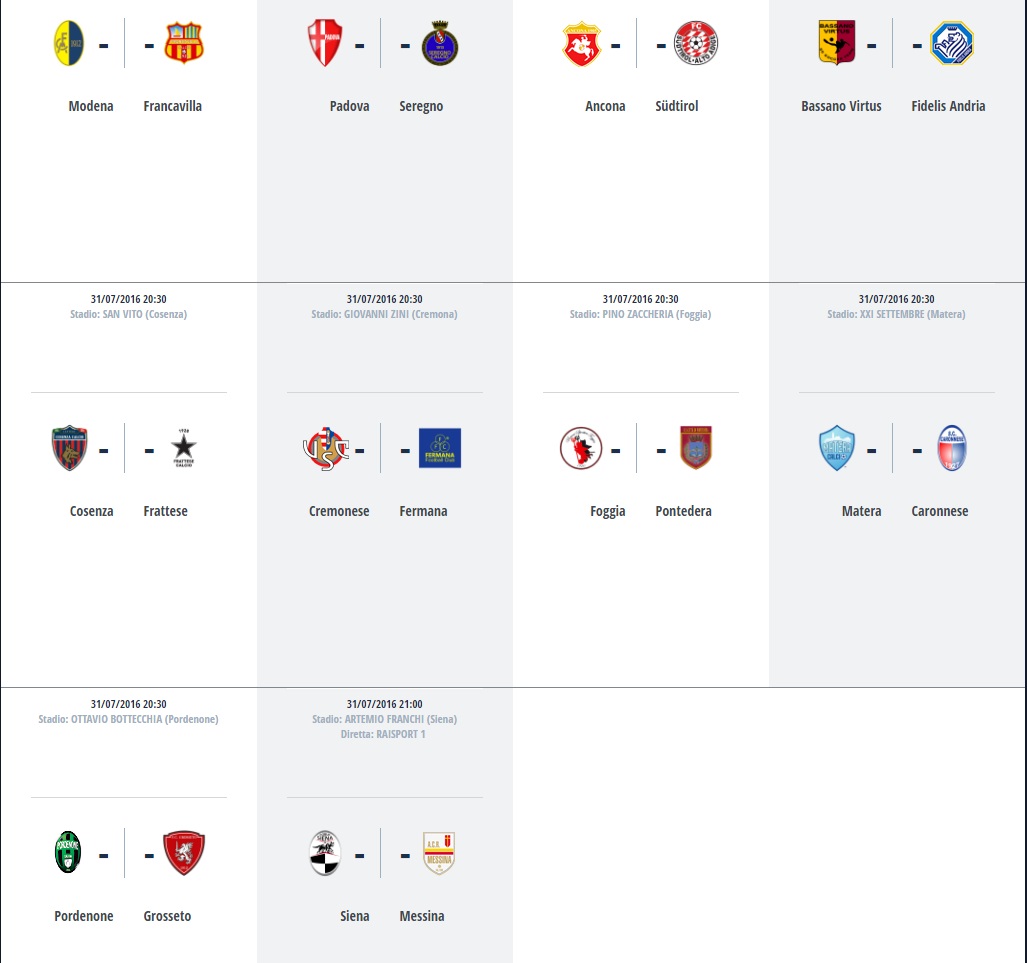Open the Cosenza team crest
The height and width of the screenshot is (963, 1027).
69,448
